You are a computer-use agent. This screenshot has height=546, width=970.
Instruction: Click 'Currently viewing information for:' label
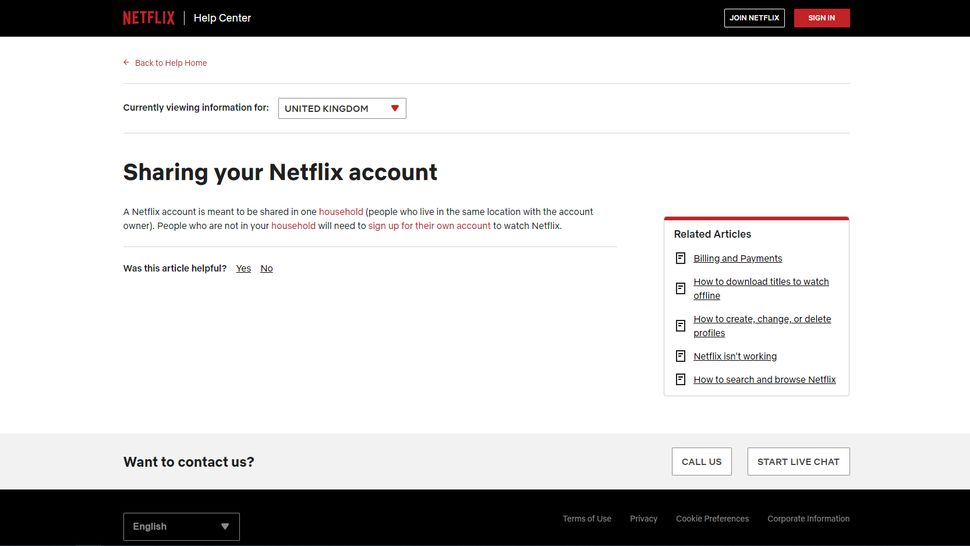tap(196, 108)
